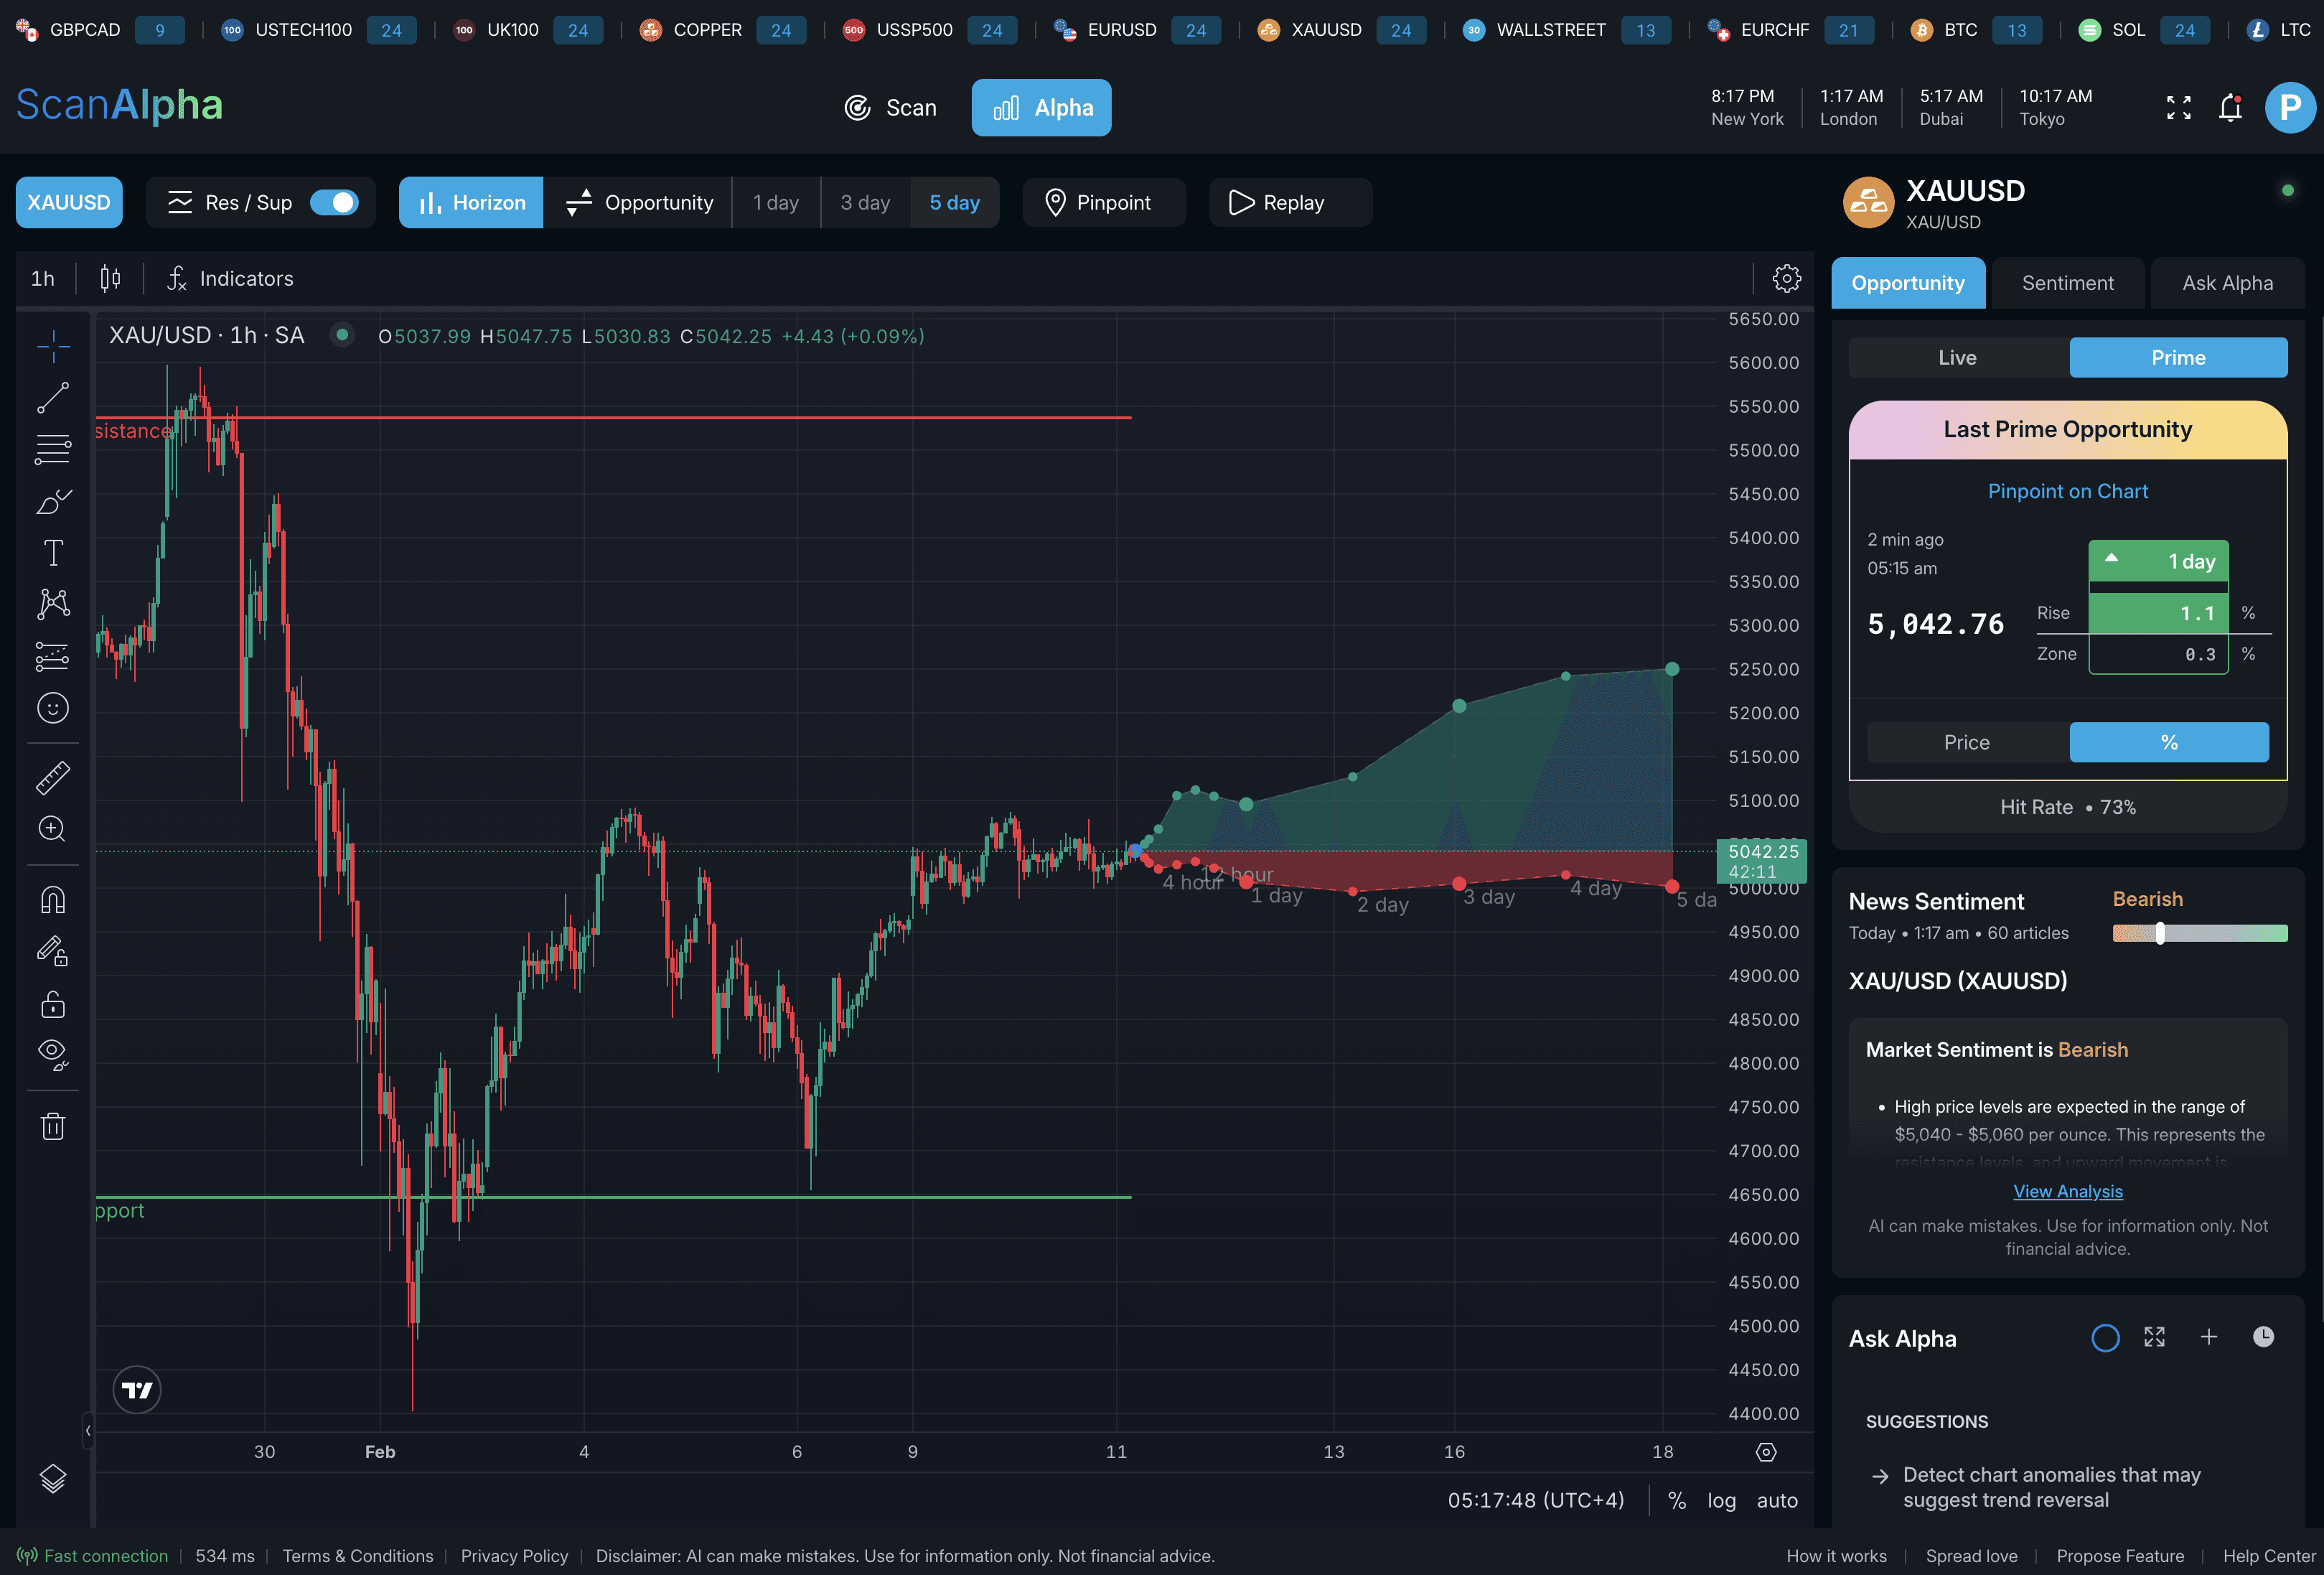Switch opportunity display from Price to %
Image resolution: width=2324 pixels, height=1575 pixels.
[2168, 742]
